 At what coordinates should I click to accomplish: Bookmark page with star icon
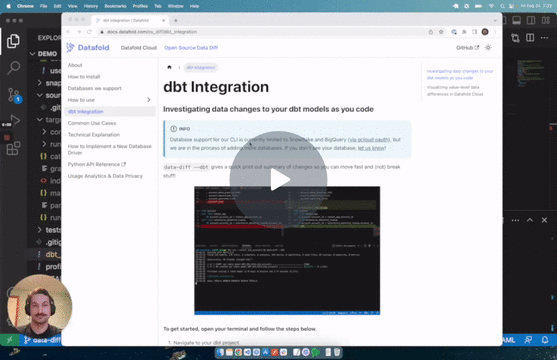tap(441, 32)
